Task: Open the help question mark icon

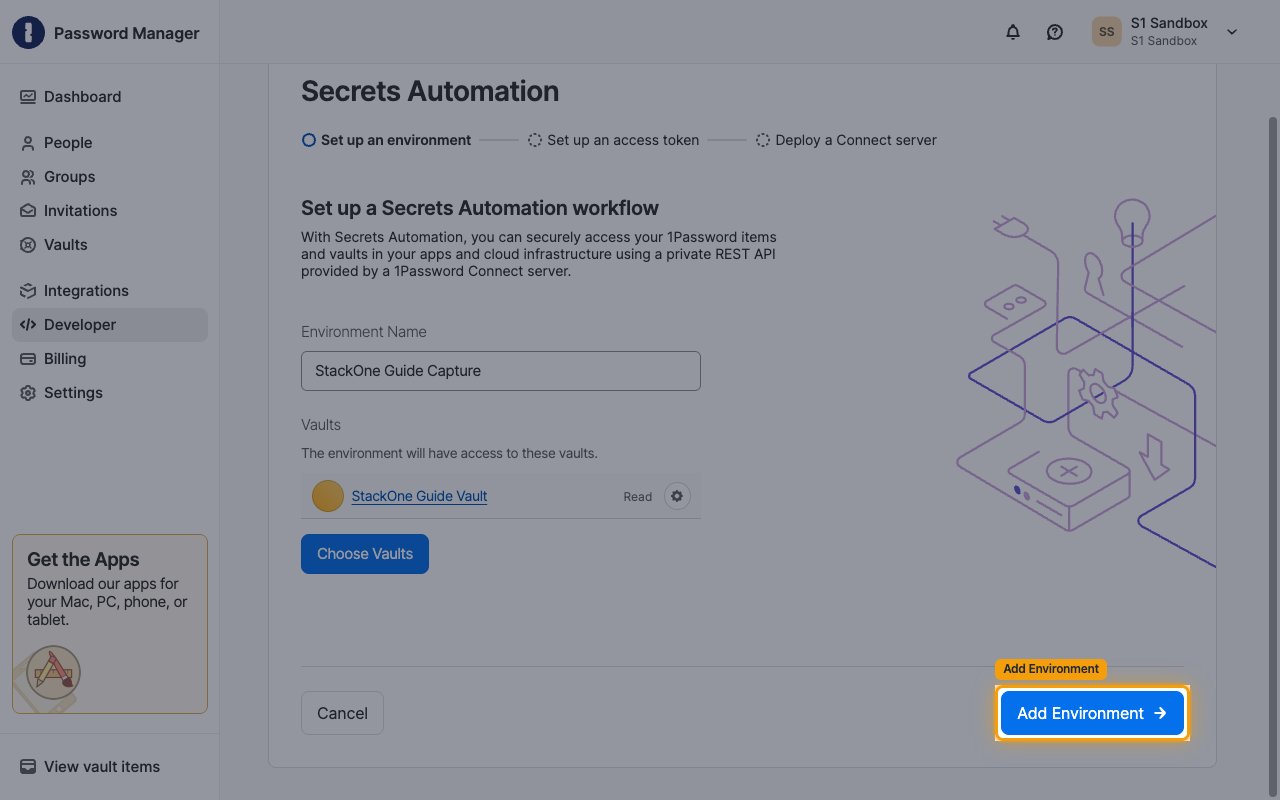Action: pyautogui.click(x=1055, y=32)
